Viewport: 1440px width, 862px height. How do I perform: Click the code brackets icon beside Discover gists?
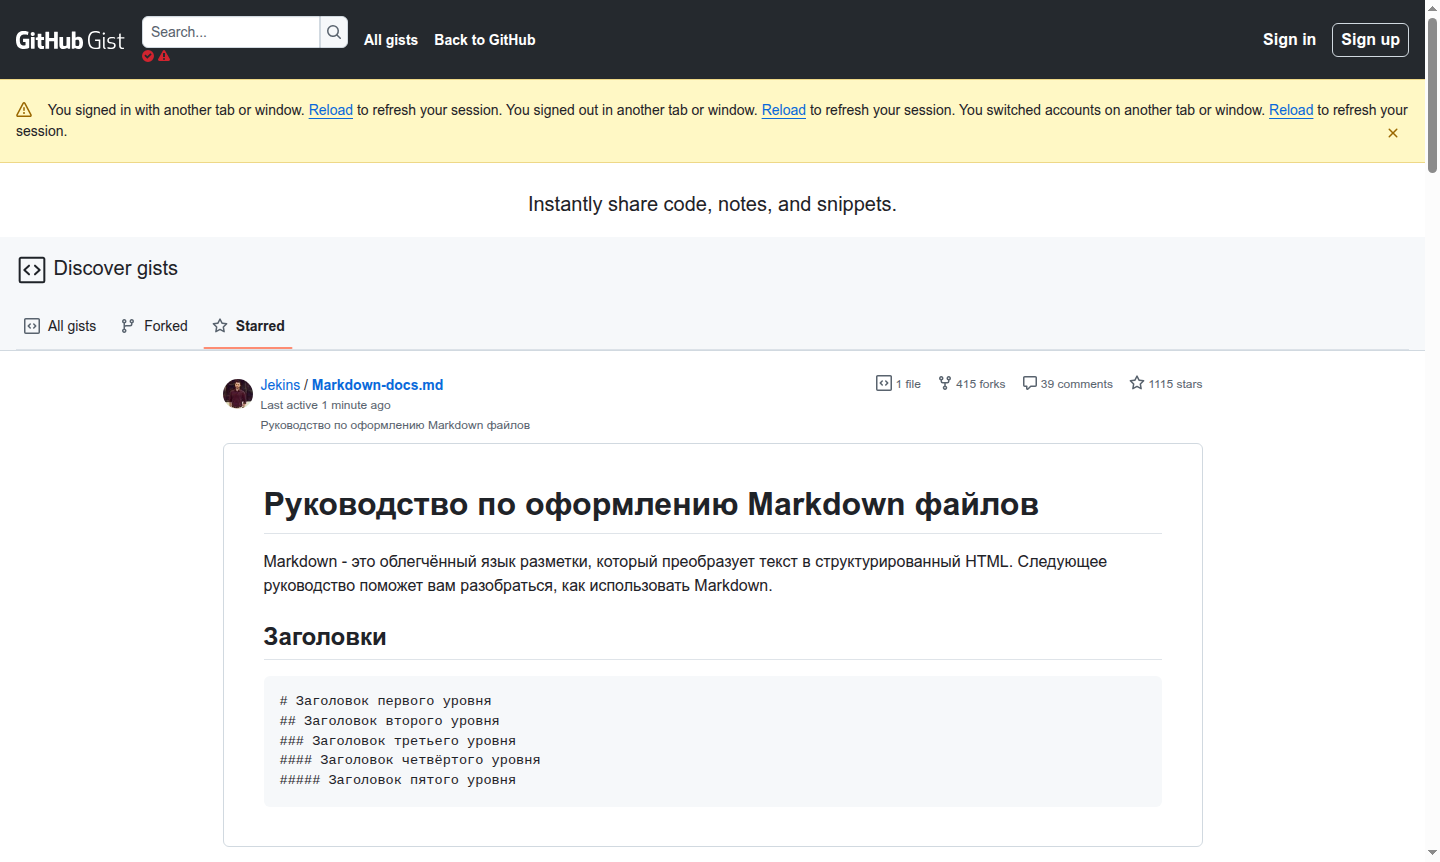tap(32, 269)
